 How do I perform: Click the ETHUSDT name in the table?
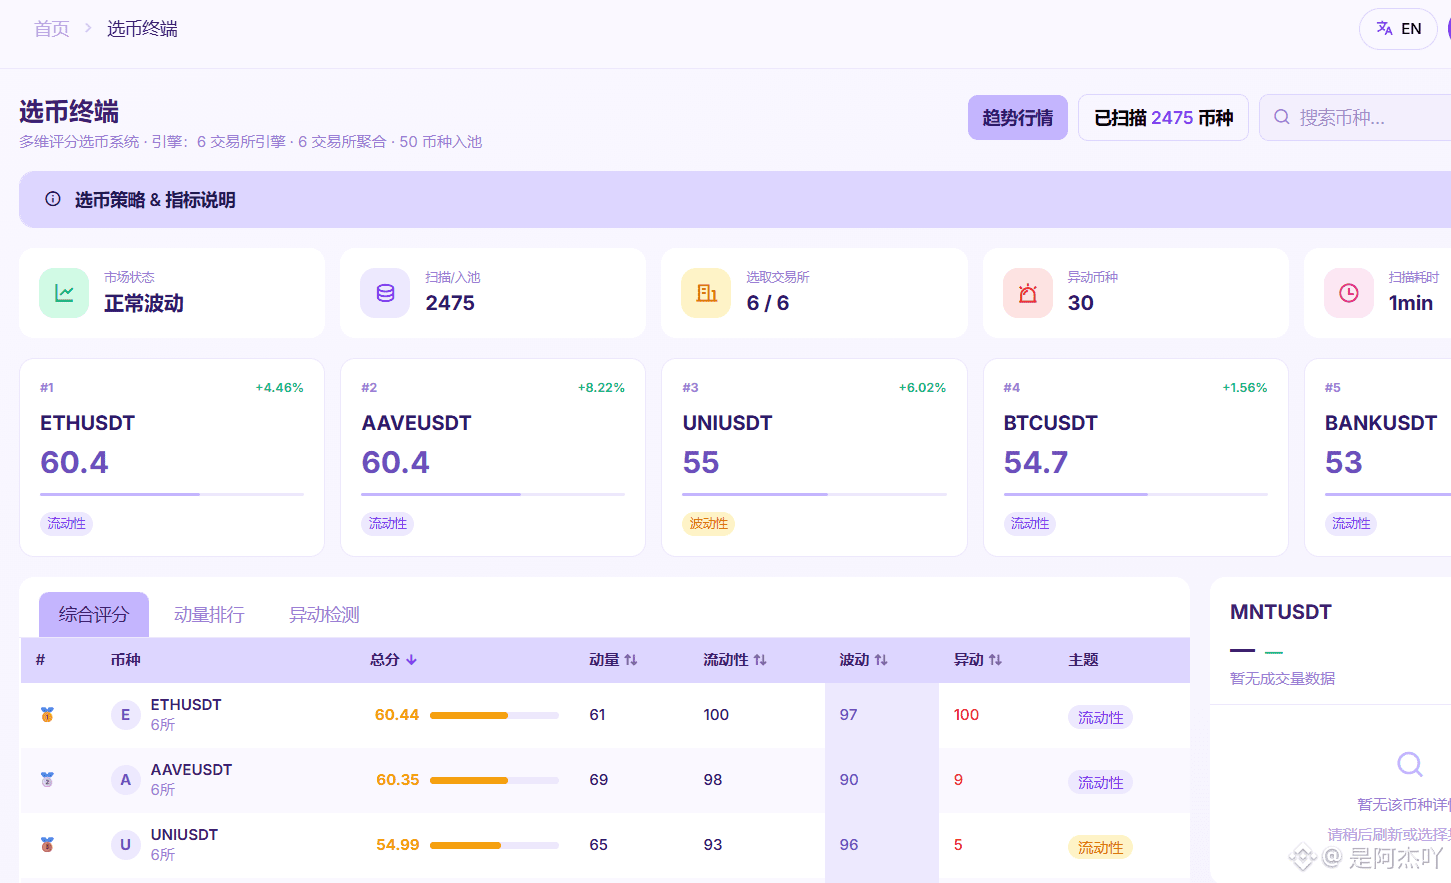click(186, 705)
